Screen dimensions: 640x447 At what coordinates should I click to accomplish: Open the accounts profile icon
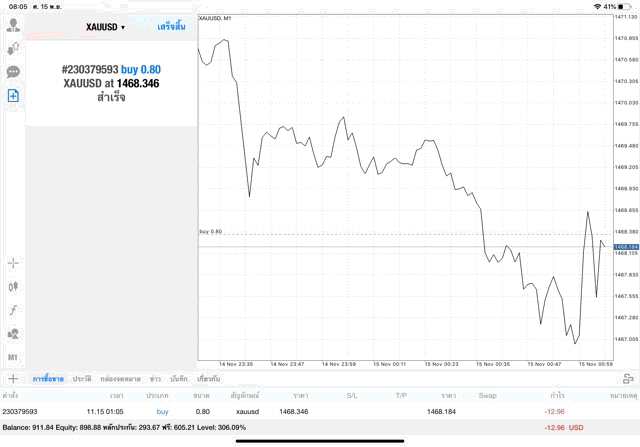pyautogui.click(x=13, y=24)
